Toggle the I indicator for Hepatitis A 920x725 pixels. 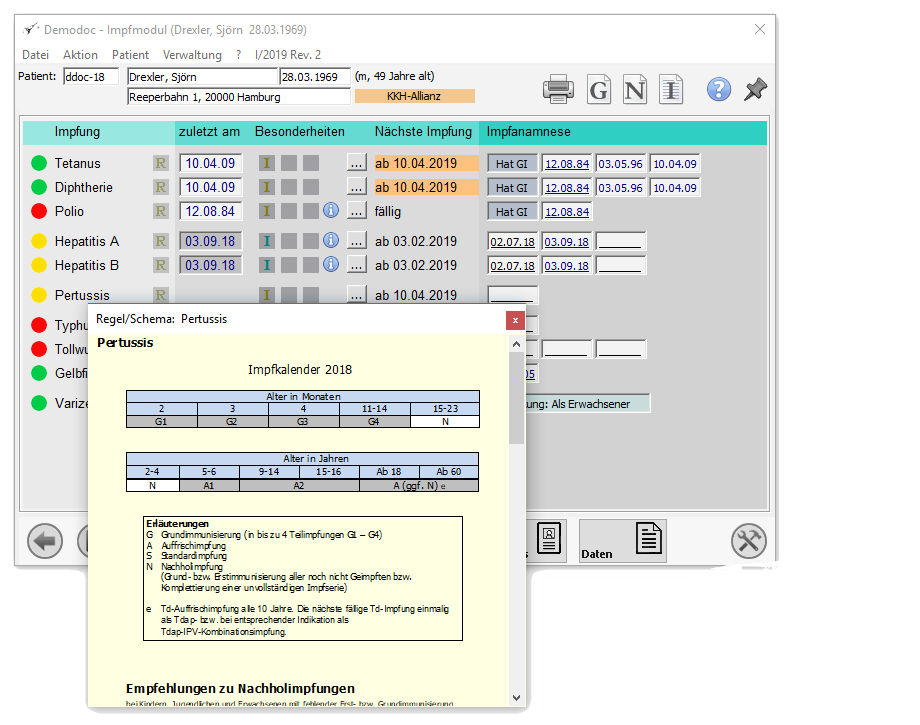tap(266, 241)
